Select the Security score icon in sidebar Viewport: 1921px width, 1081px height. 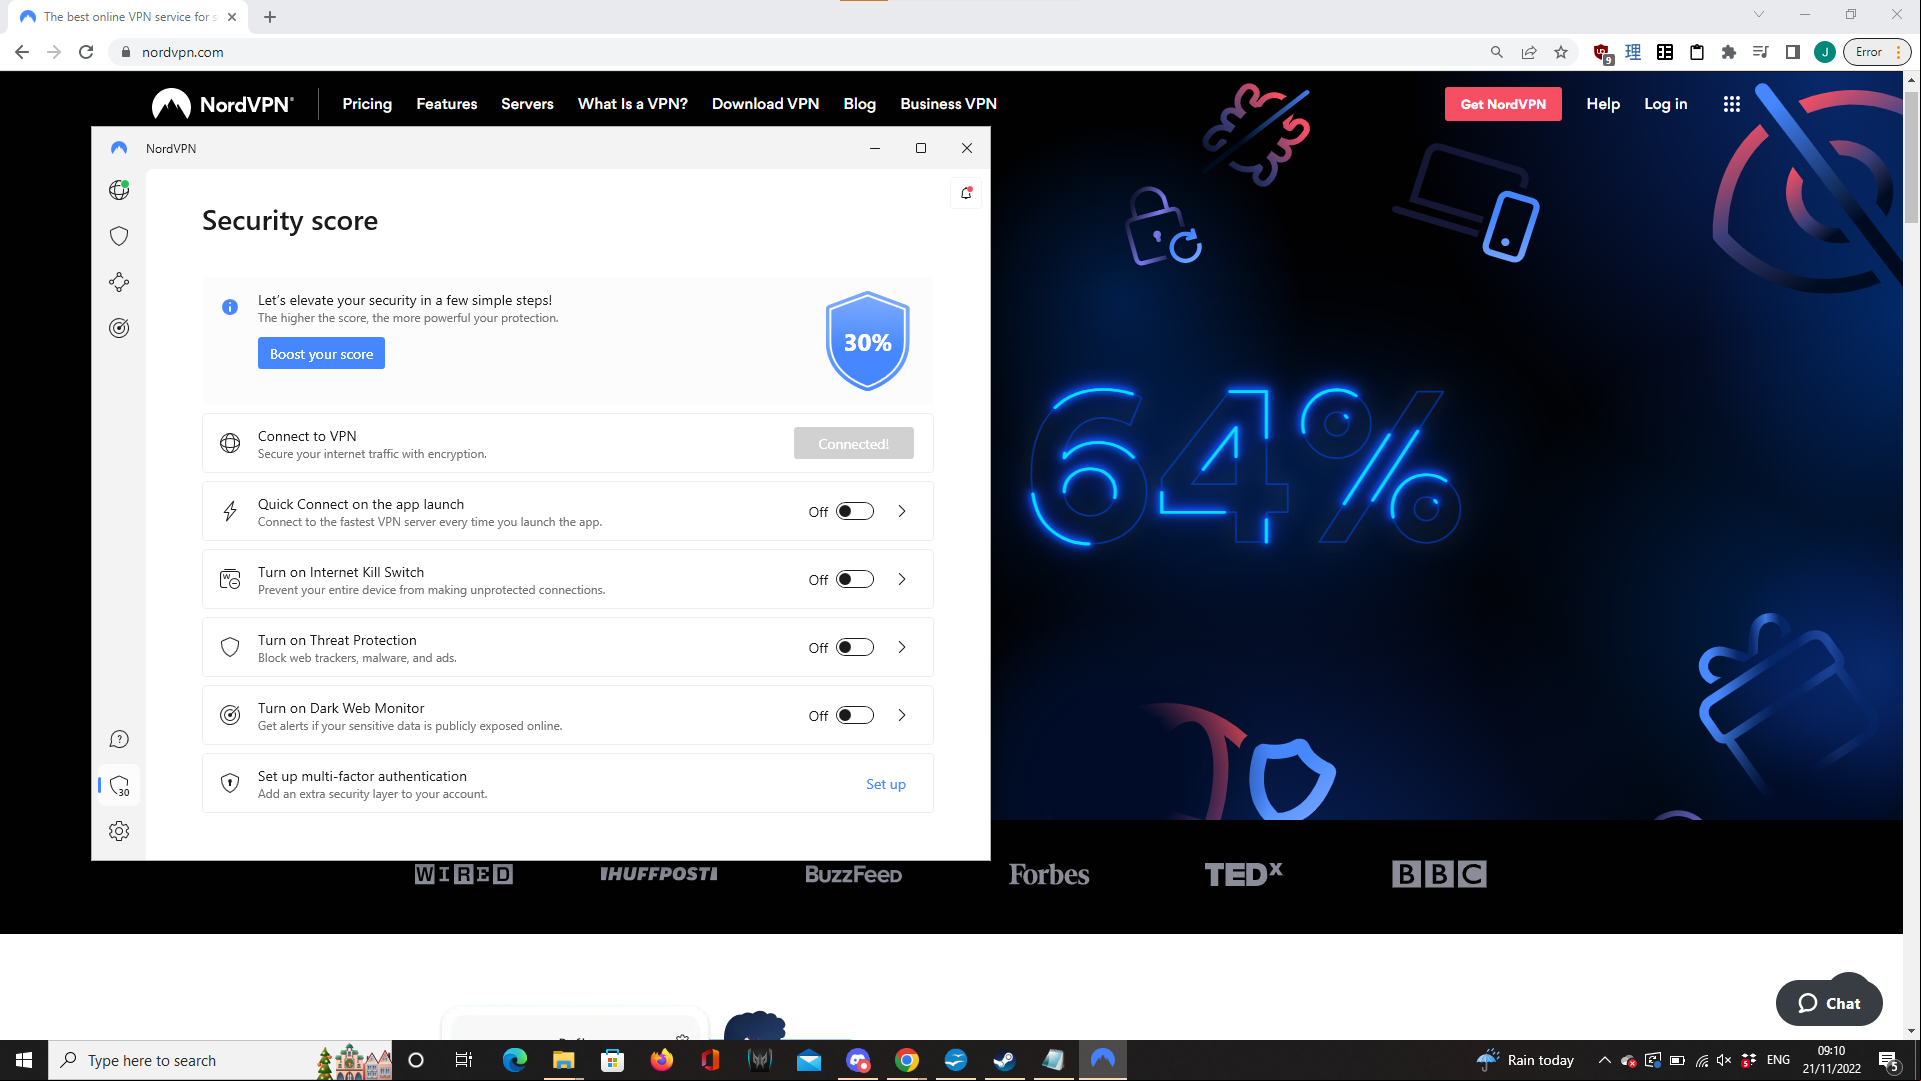(119, 786)
